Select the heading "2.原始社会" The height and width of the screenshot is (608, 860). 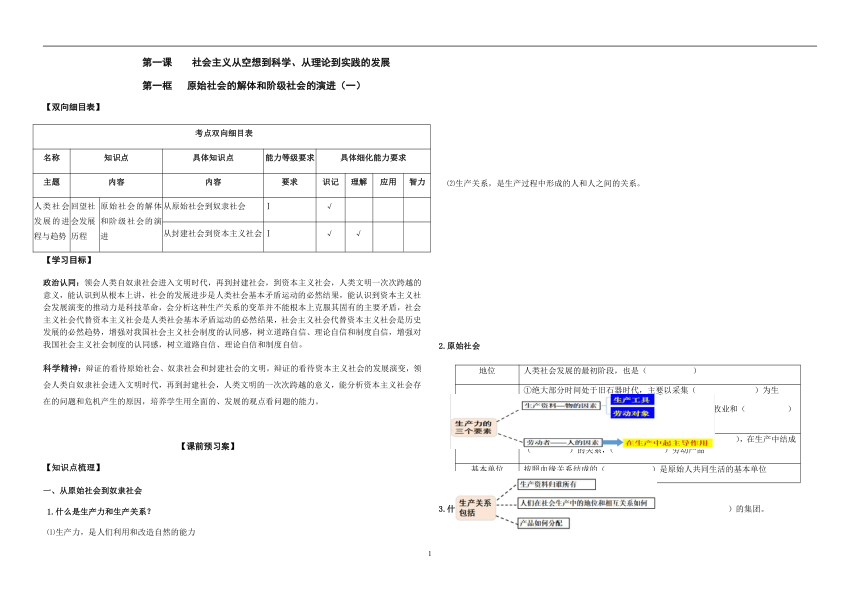pos(459,346)
